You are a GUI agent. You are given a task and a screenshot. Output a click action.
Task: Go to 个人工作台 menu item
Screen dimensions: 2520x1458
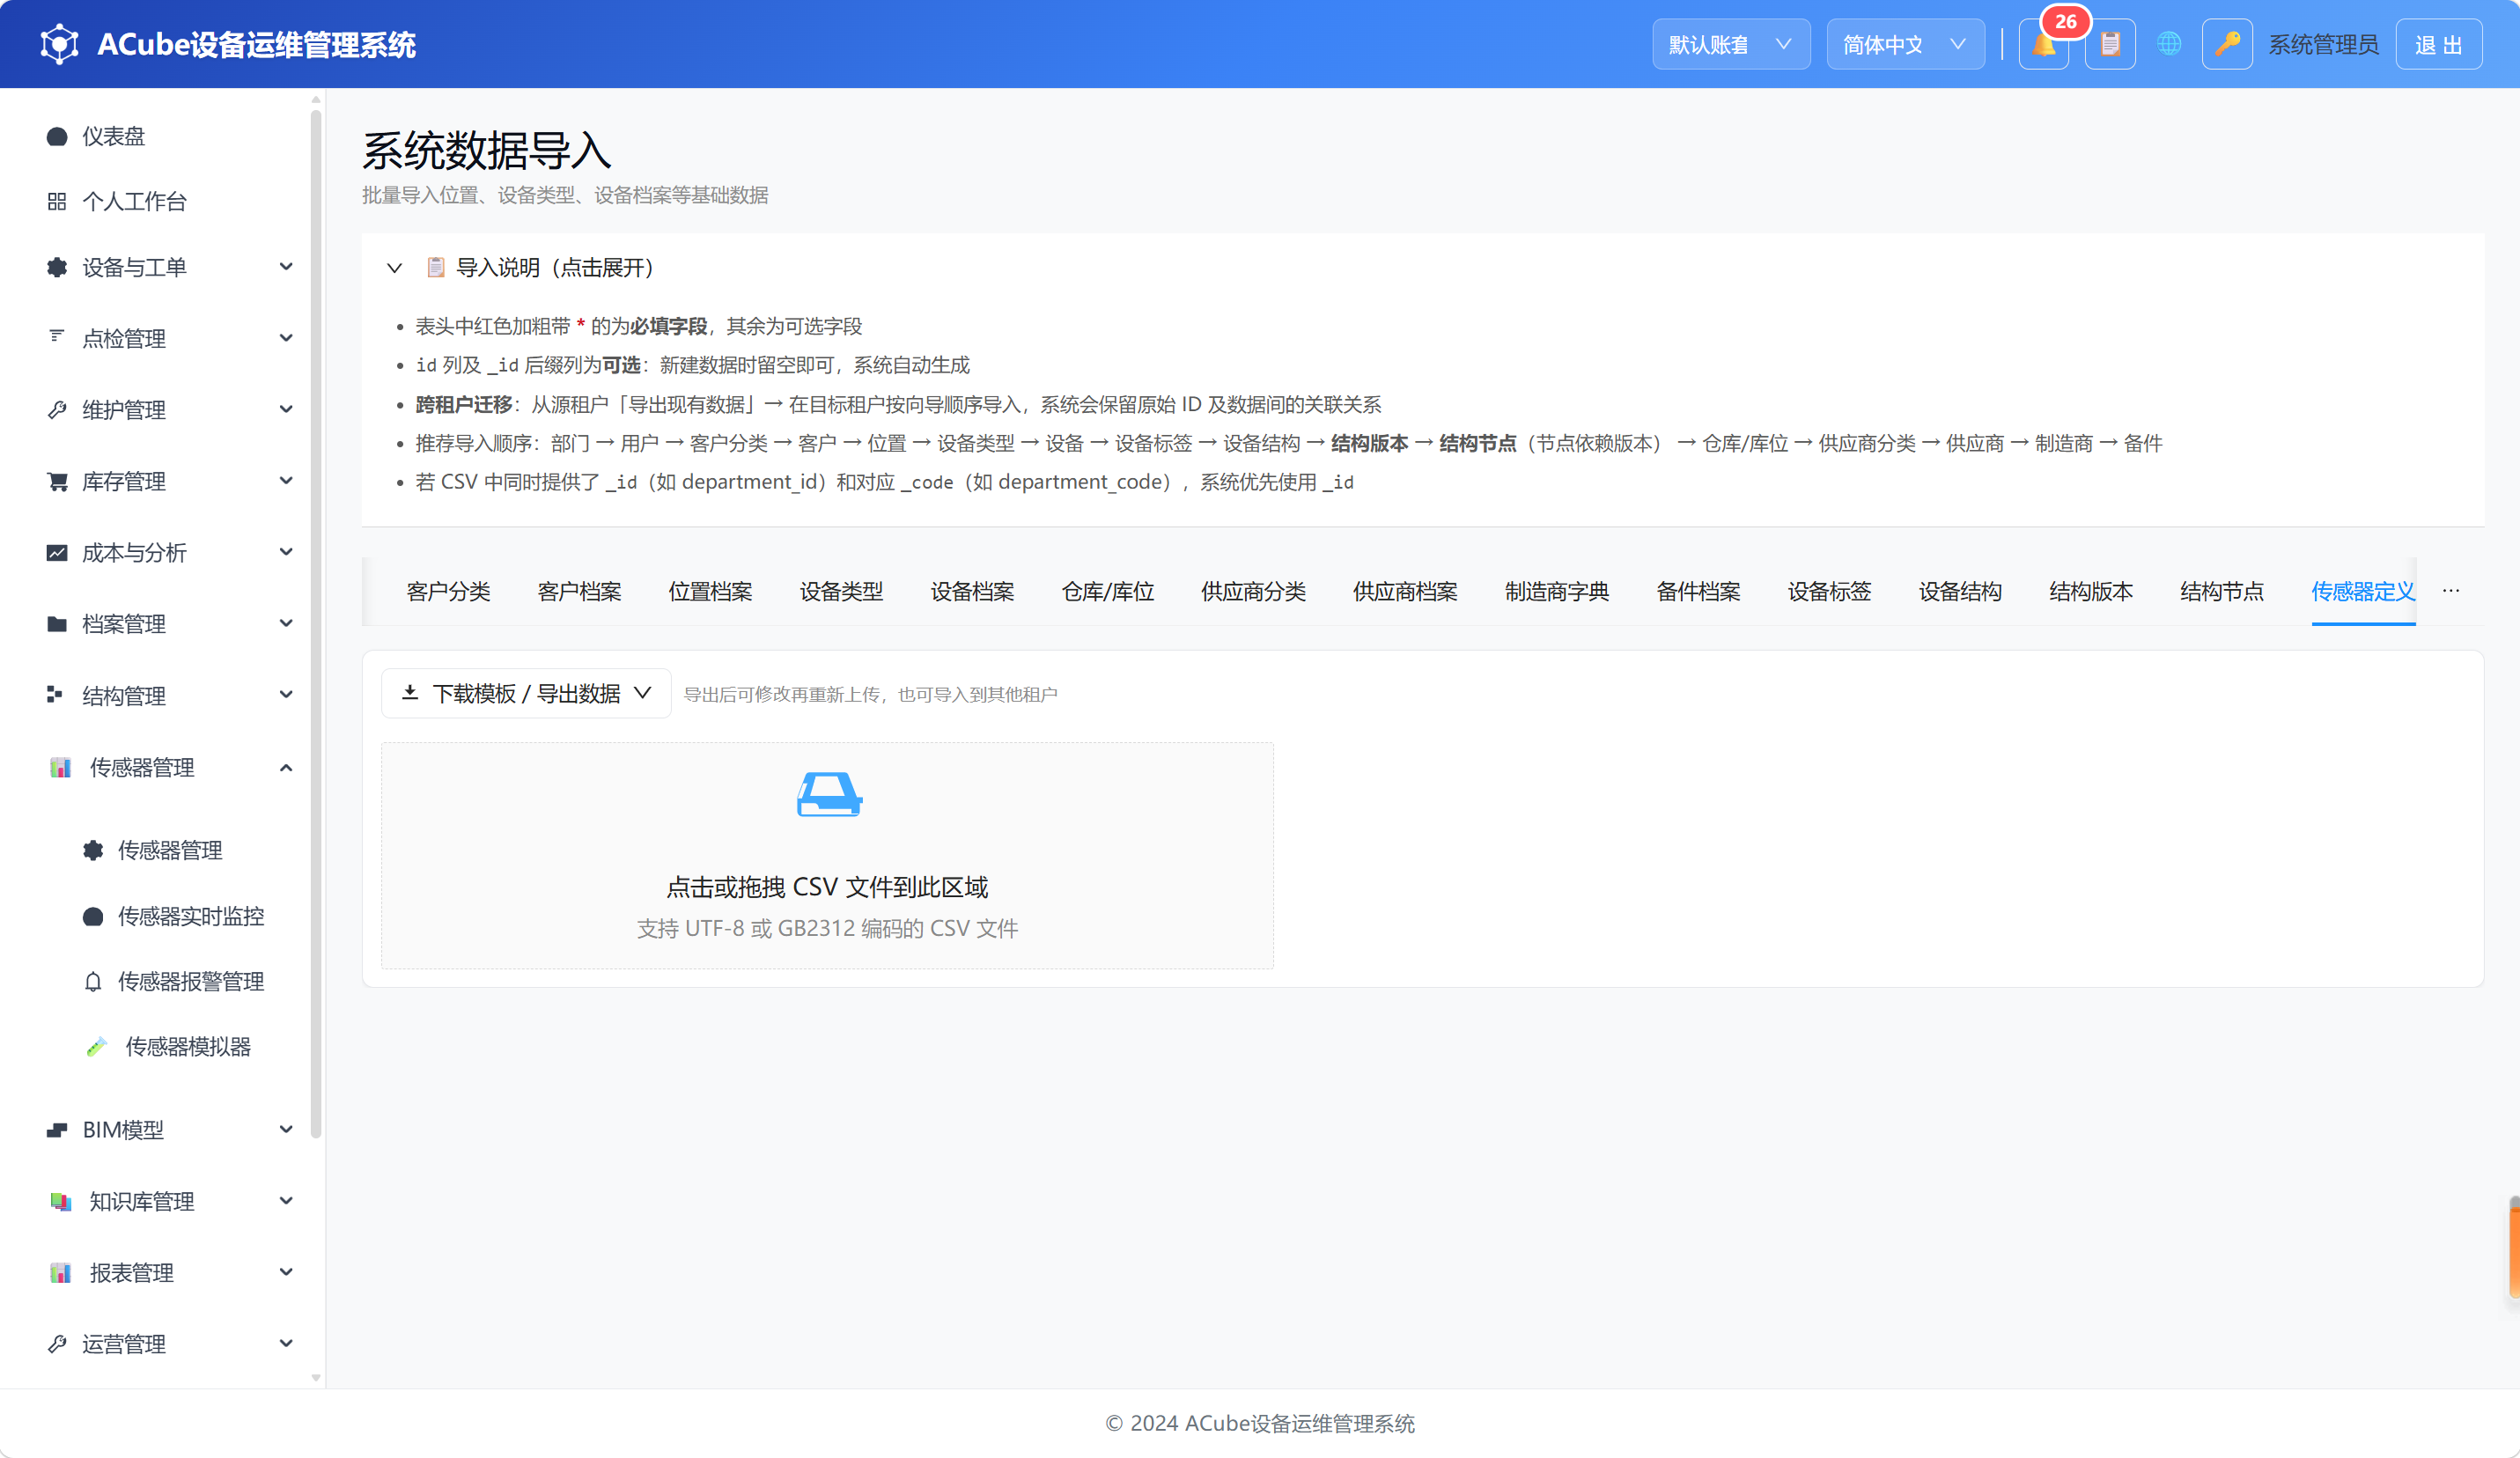pyautogui.click(x=134, y=202)
